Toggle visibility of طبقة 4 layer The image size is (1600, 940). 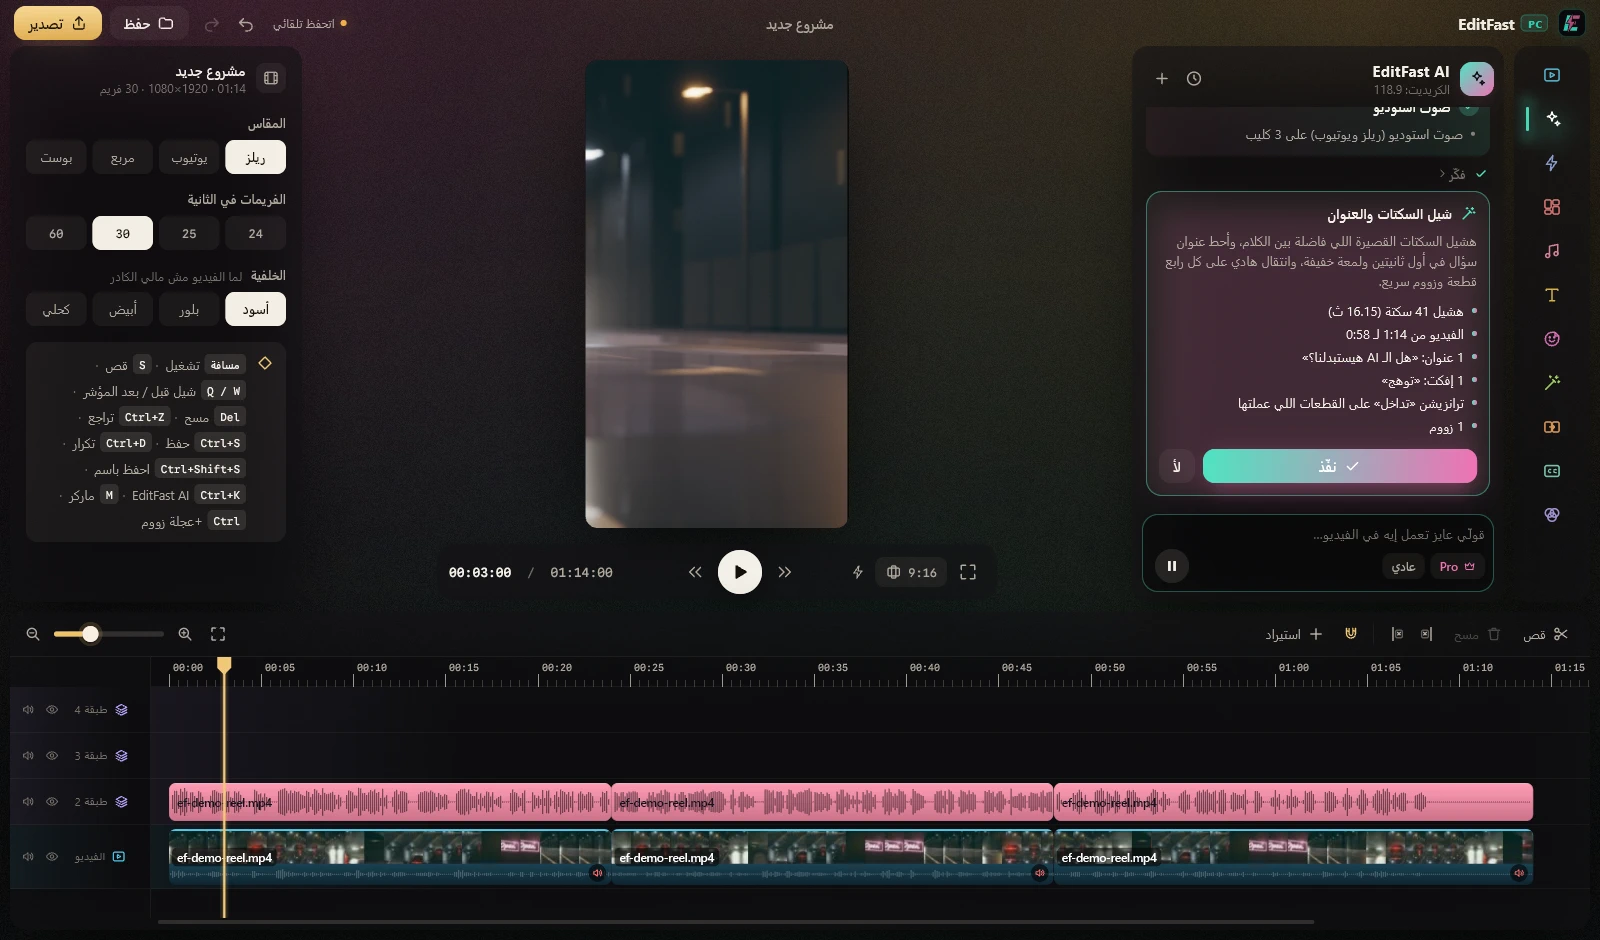coord(52,710)
